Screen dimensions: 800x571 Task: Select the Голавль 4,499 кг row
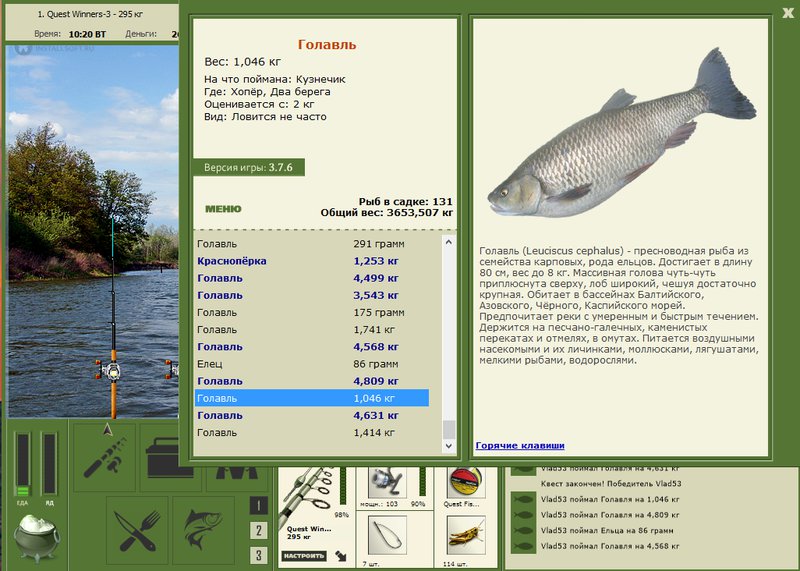(312, 278)
